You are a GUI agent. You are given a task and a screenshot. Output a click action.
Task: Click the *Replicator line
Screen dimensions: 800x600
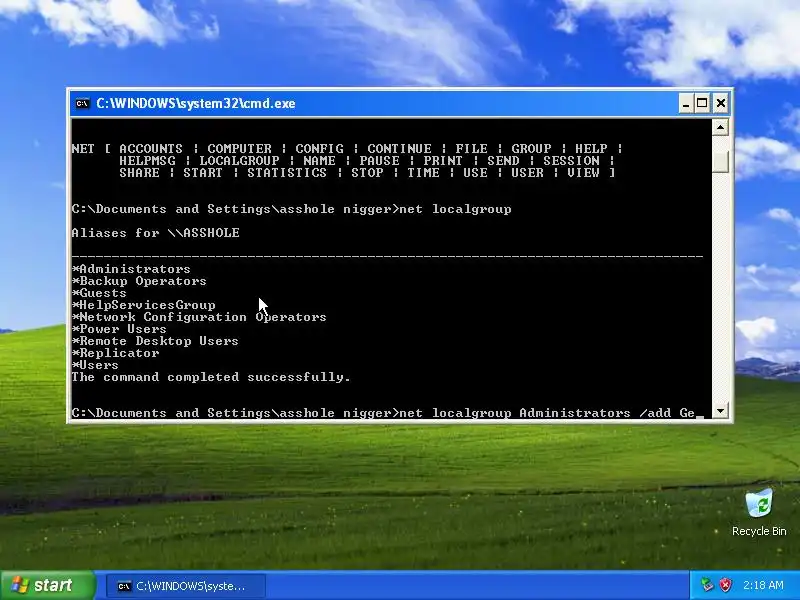(x=115, y=353)
